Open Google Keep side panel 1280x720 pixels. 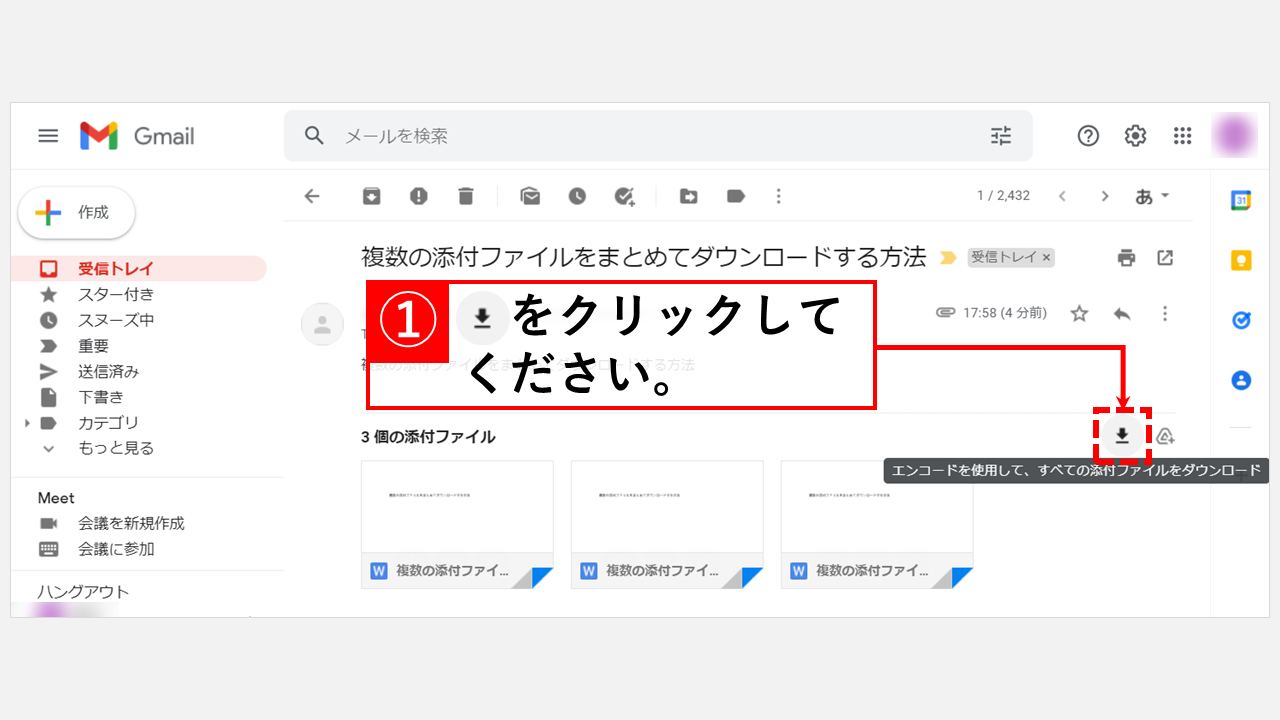1241,260
